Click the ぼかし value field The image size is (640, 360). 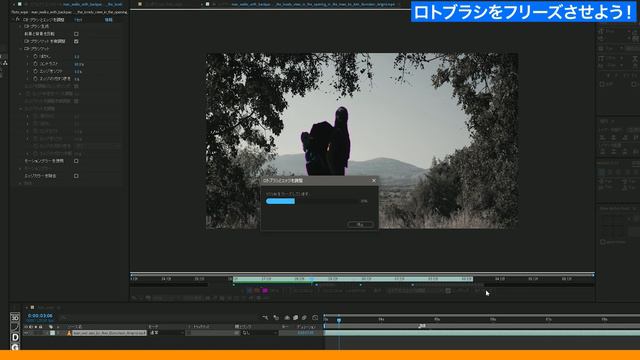[77, 57]
